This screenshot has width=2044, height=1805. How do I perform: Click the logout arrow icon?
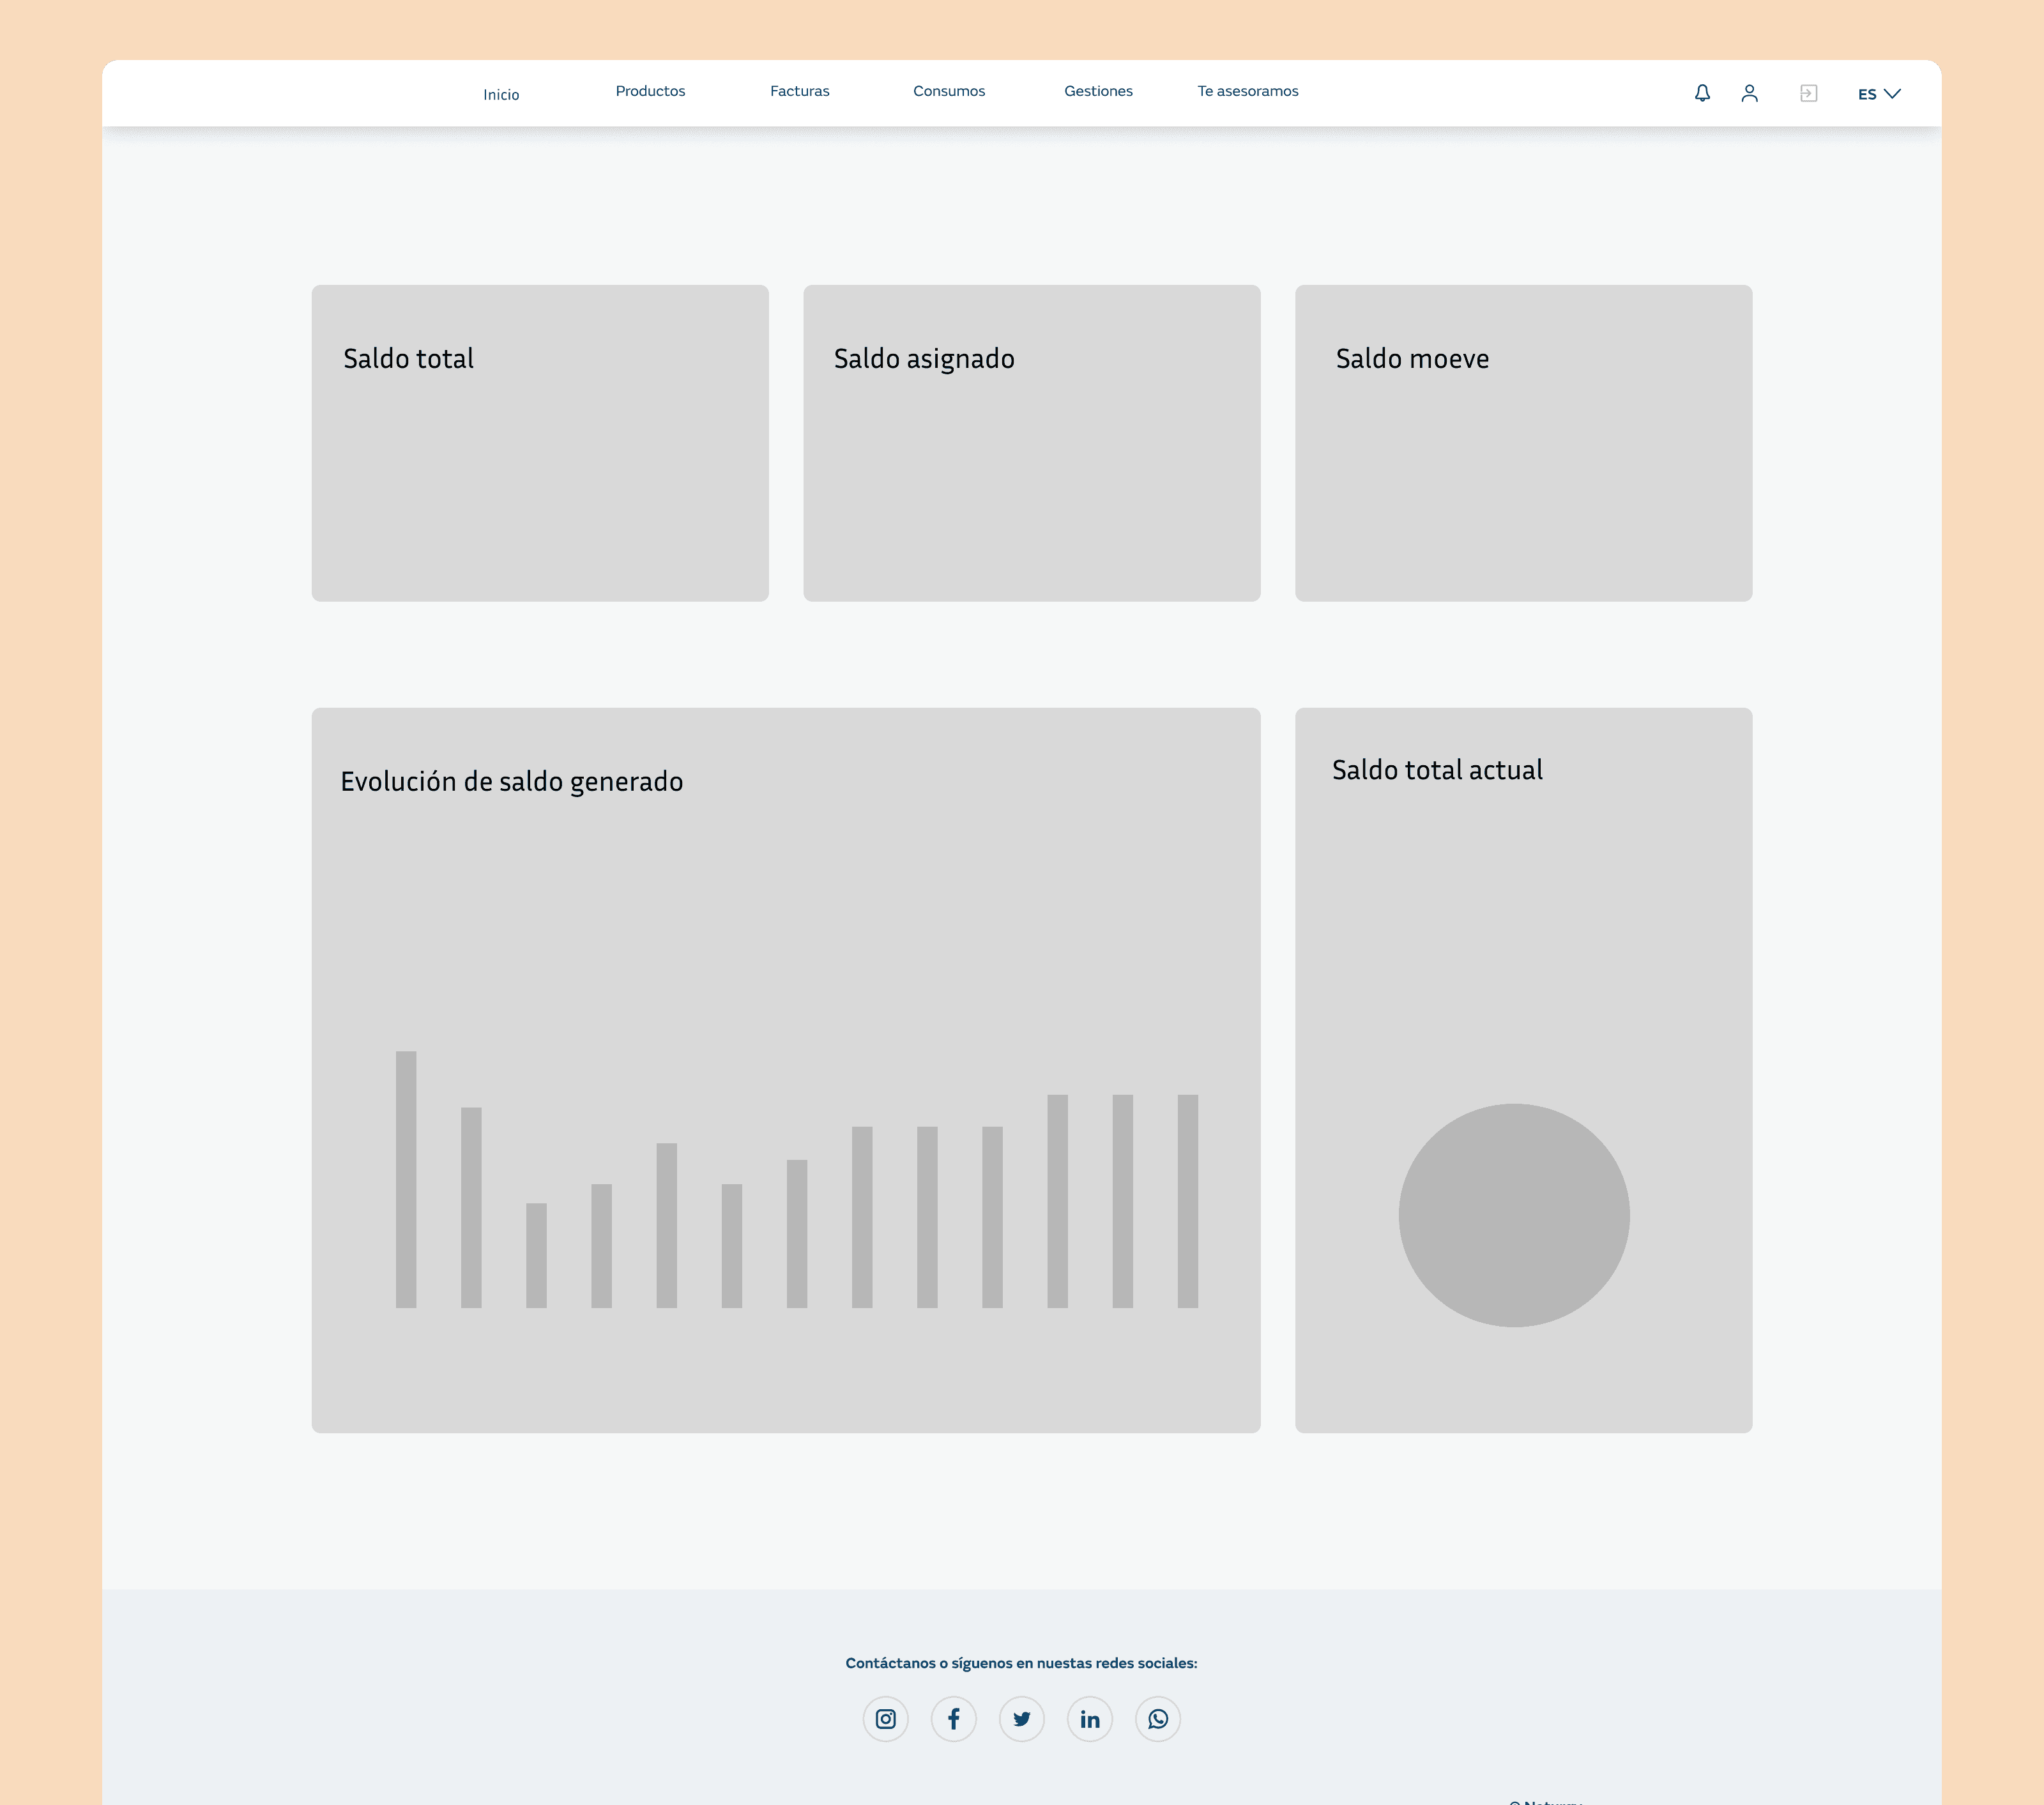(x=1808, y=93)
